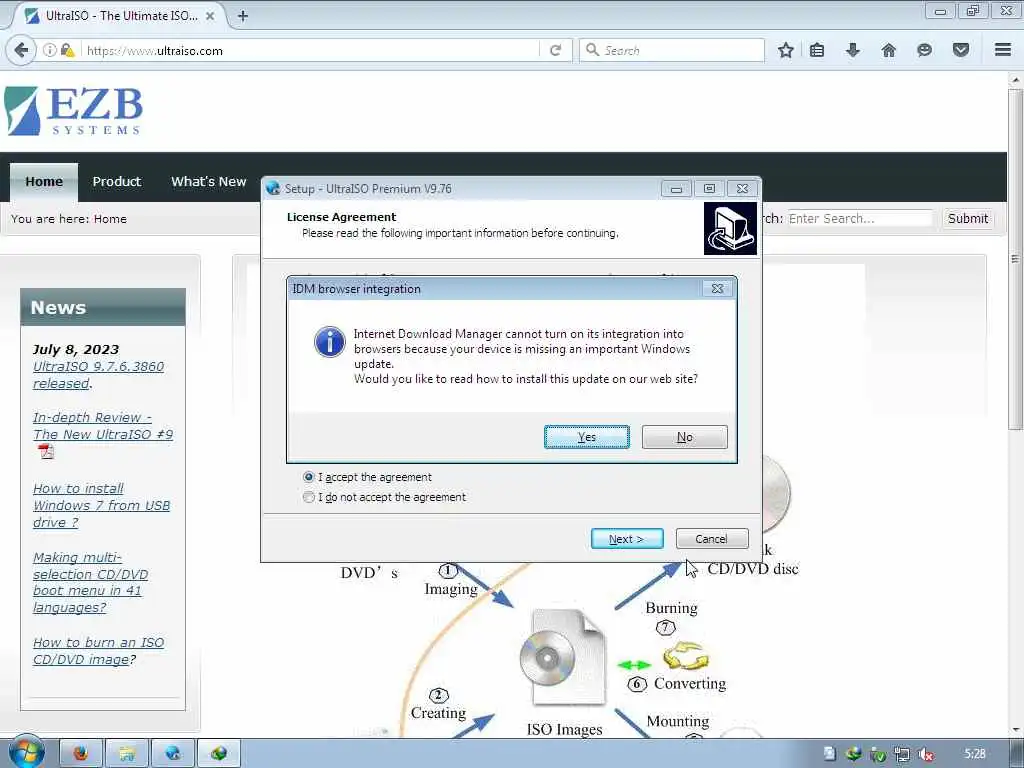Click scrollbar down arrow of the page
The image size is (1024, 768).
[x=1015, y=730]
